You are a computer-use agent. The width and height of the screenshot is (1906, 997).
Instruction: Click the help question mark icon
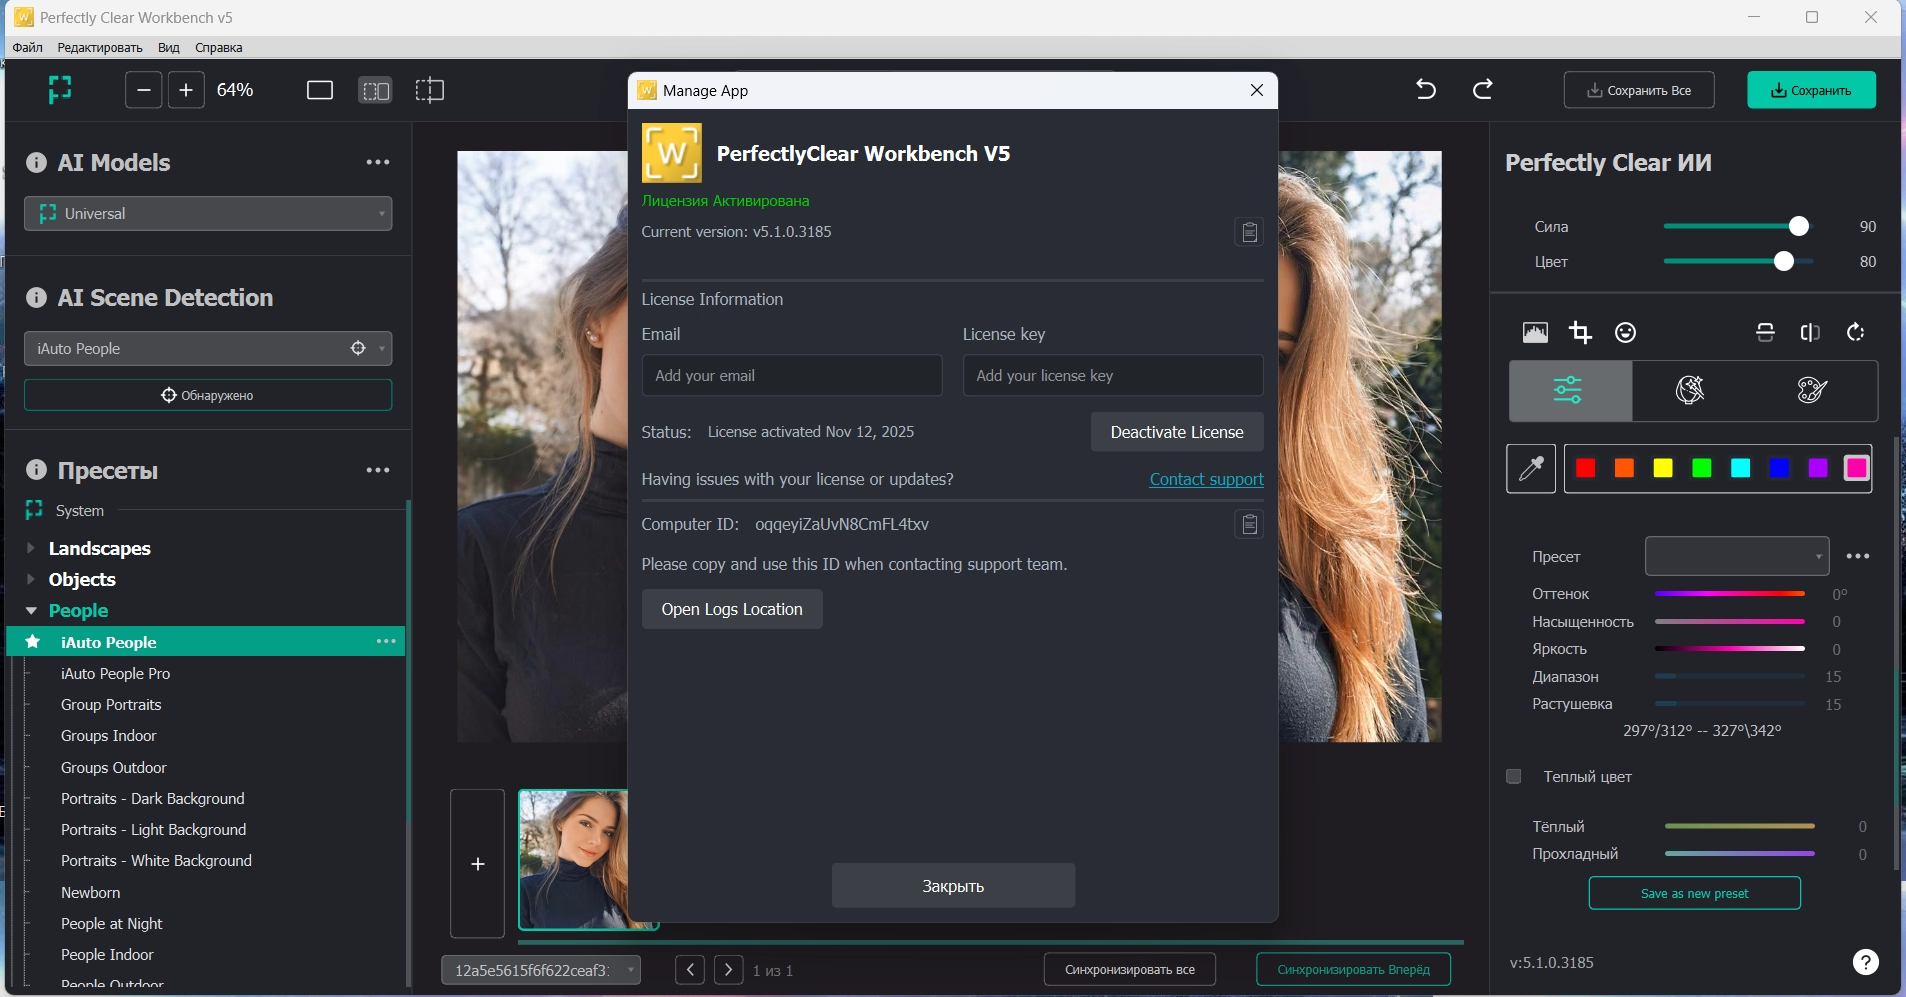click(1865, 962)
